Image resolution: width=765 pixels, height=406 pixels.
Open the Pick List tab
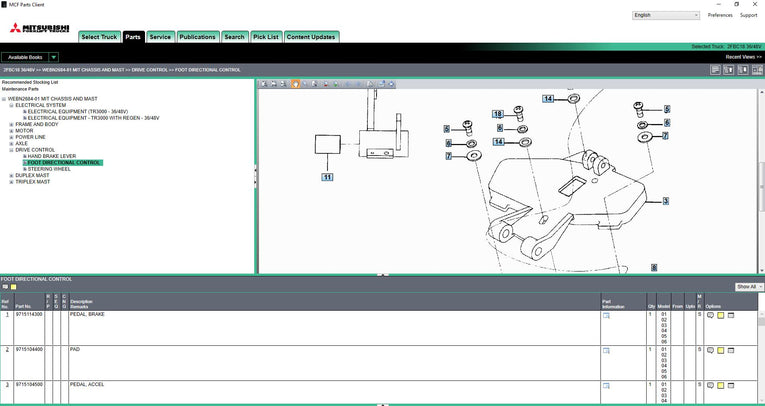266,37
